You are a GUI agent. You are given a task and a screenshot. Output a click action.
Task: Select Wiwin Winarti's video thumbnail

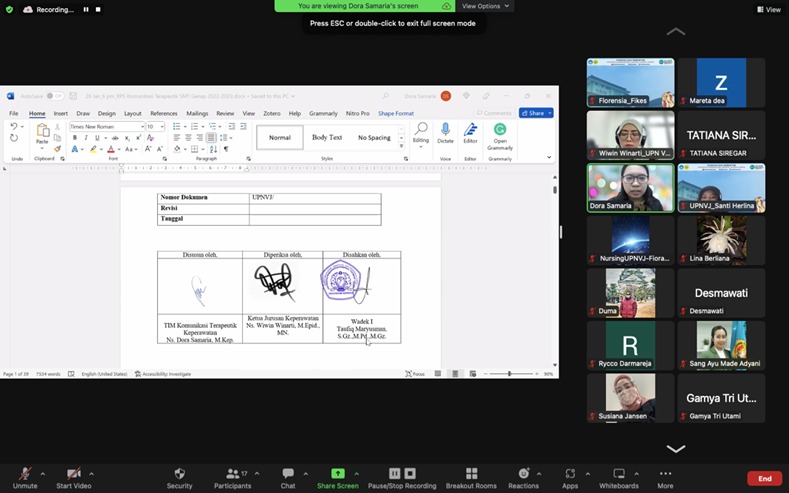point(630,134)
